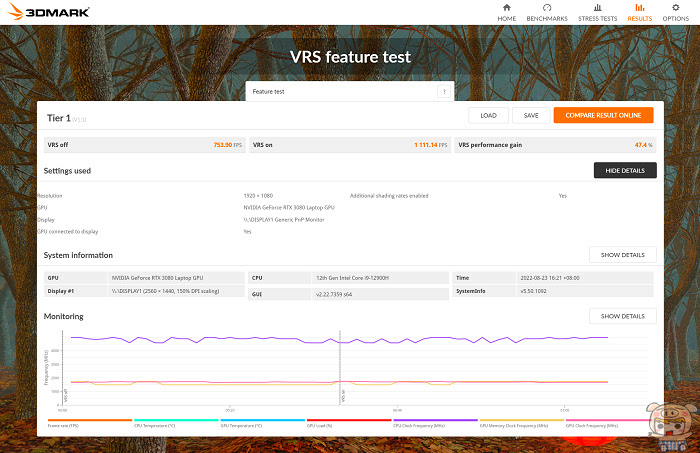Go to Stress Tests chart icon
The height and width of the screenshot is (453, 700).
coord(597,8)
